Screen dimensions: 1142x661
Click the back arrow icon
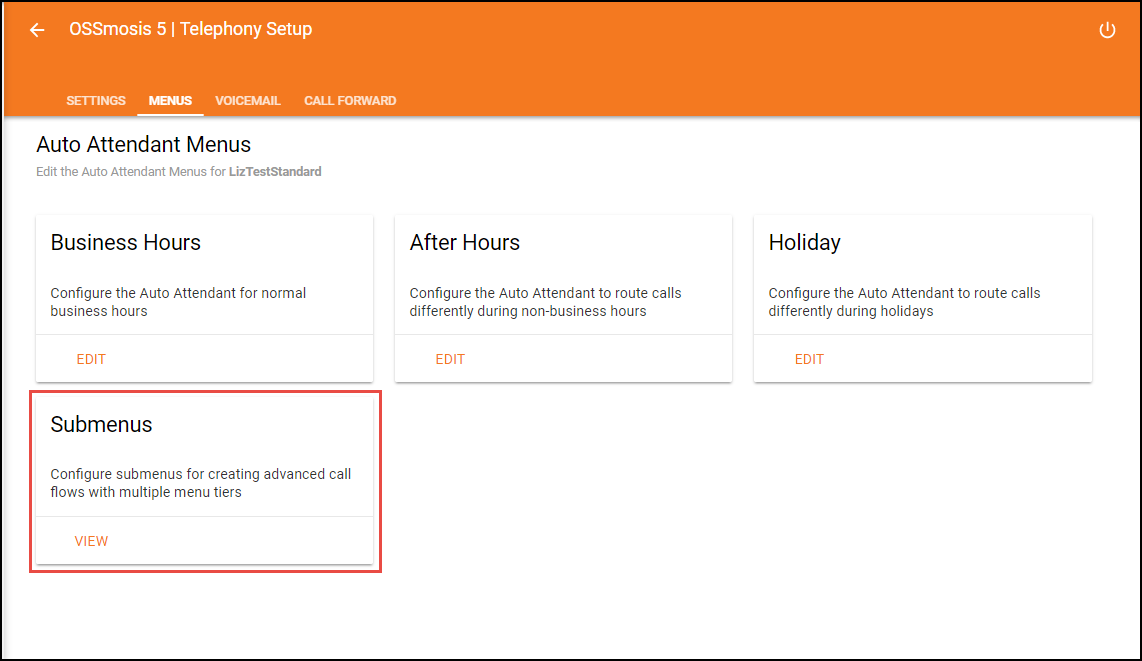[x=37, y=30]
